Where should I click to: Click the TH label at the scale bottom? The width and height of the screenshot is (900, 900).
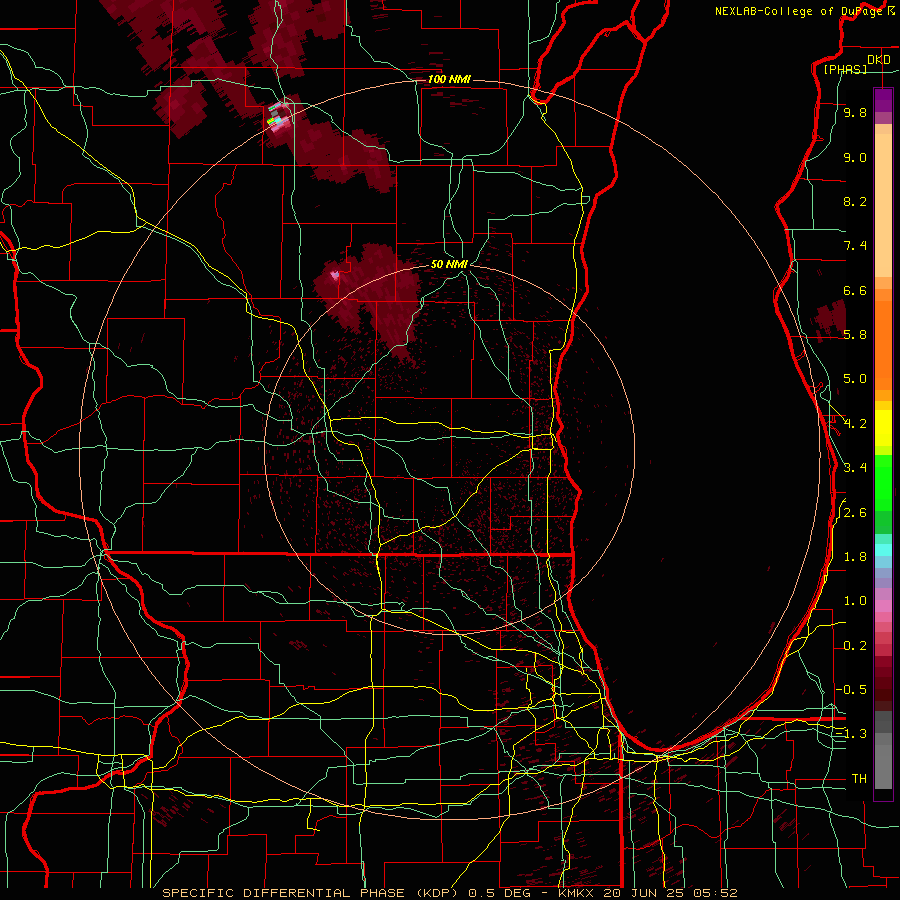[x=859, y=779]
